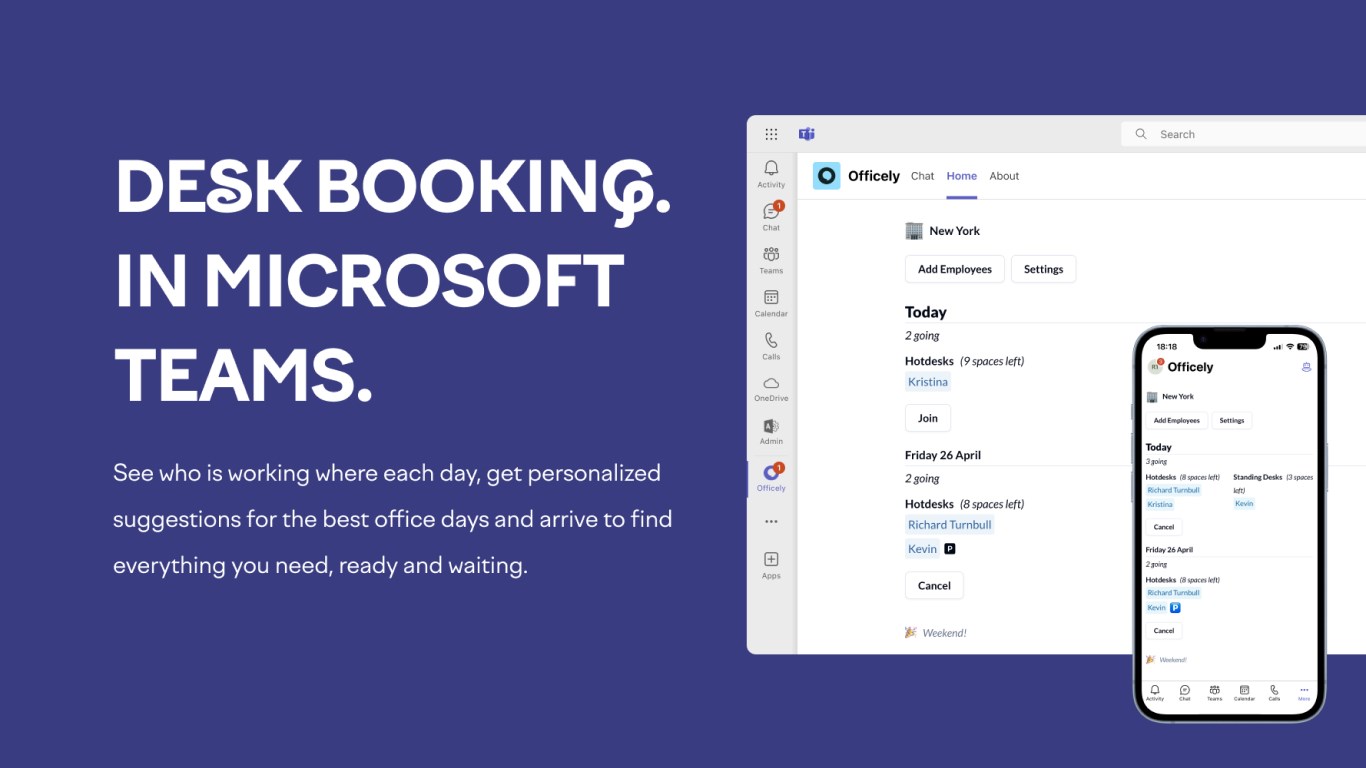This screenshot has width=1366, height=768.
Task: Click the Richard Turnbull name tag on desktop
Action: [x=950, y=525]
